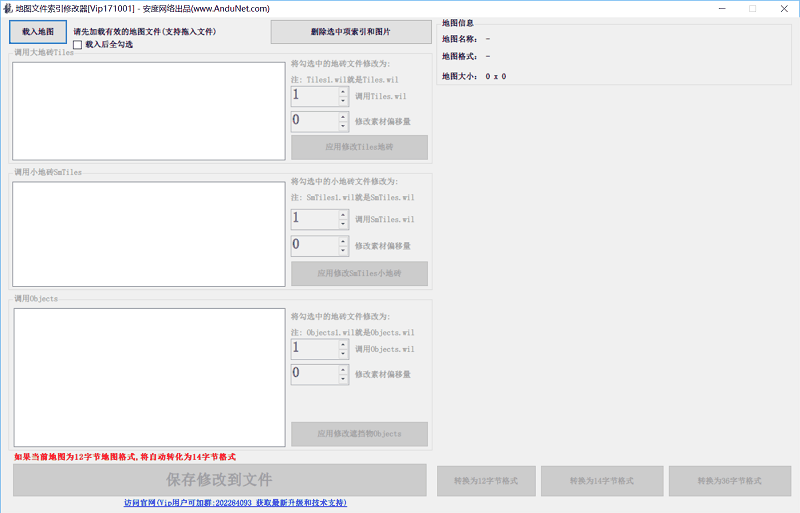The height and width of the screenshot is (513, 800).
Task: Click inside the 调用大地砖Tiles list box
Action: 149,111
